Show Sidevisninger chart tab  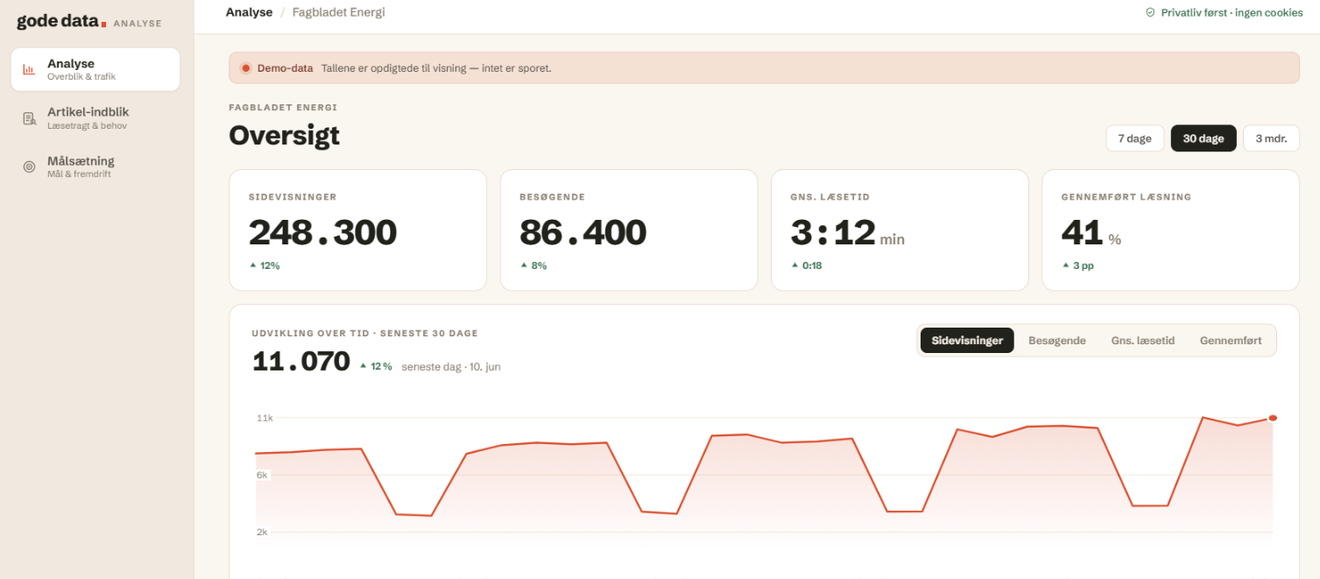pyautogui.click(x=967, y=340)
